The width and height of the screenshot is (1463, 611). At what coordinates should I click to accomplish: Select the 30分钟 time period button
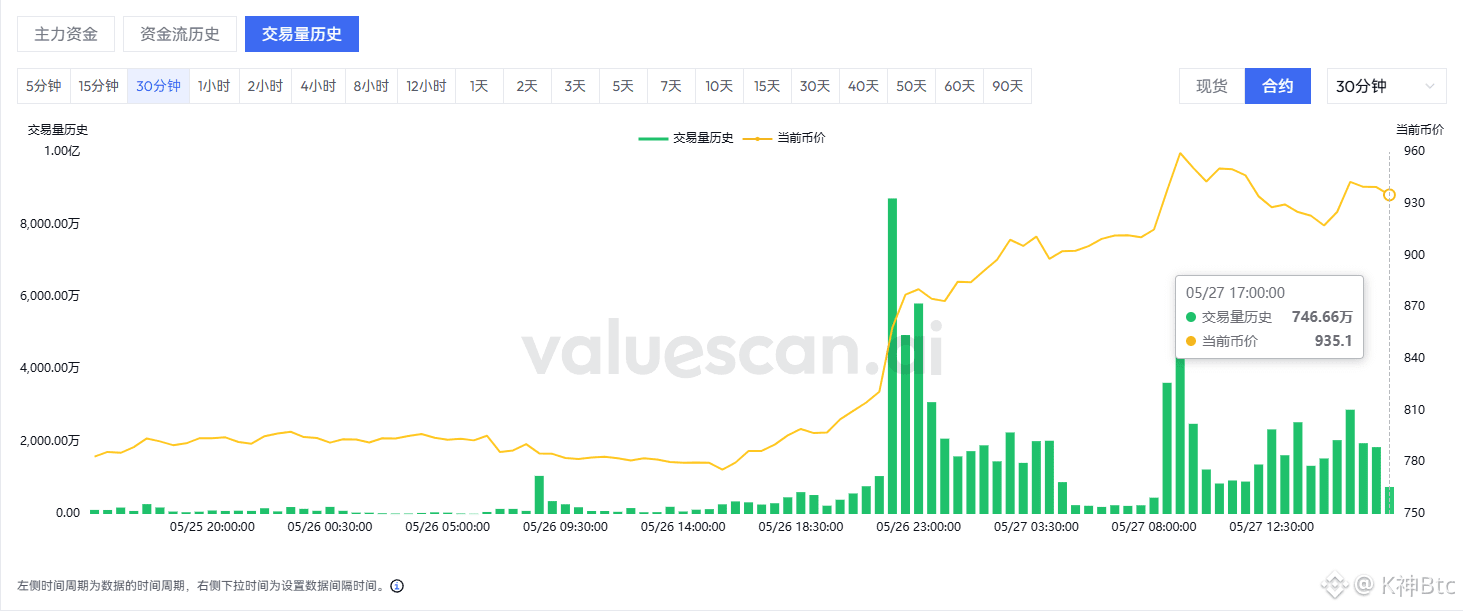158,86
